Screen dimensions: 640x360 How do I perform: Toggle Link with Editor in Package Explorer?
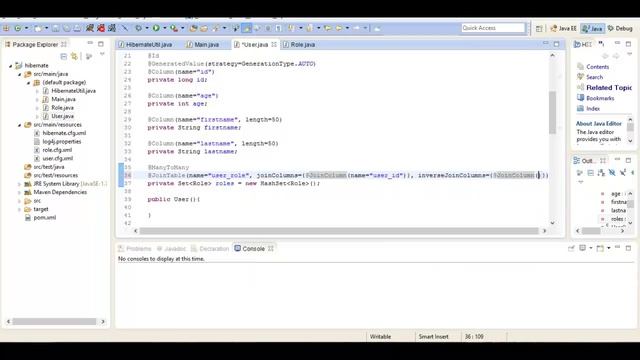[x=74, y=56]
